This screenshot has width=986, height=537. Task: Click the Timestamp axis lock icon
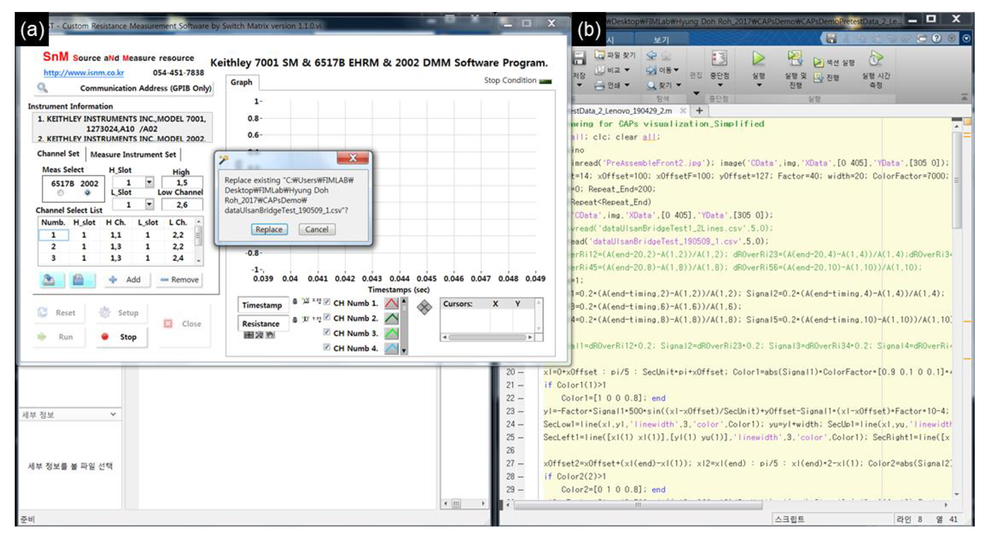pos(296,302)
